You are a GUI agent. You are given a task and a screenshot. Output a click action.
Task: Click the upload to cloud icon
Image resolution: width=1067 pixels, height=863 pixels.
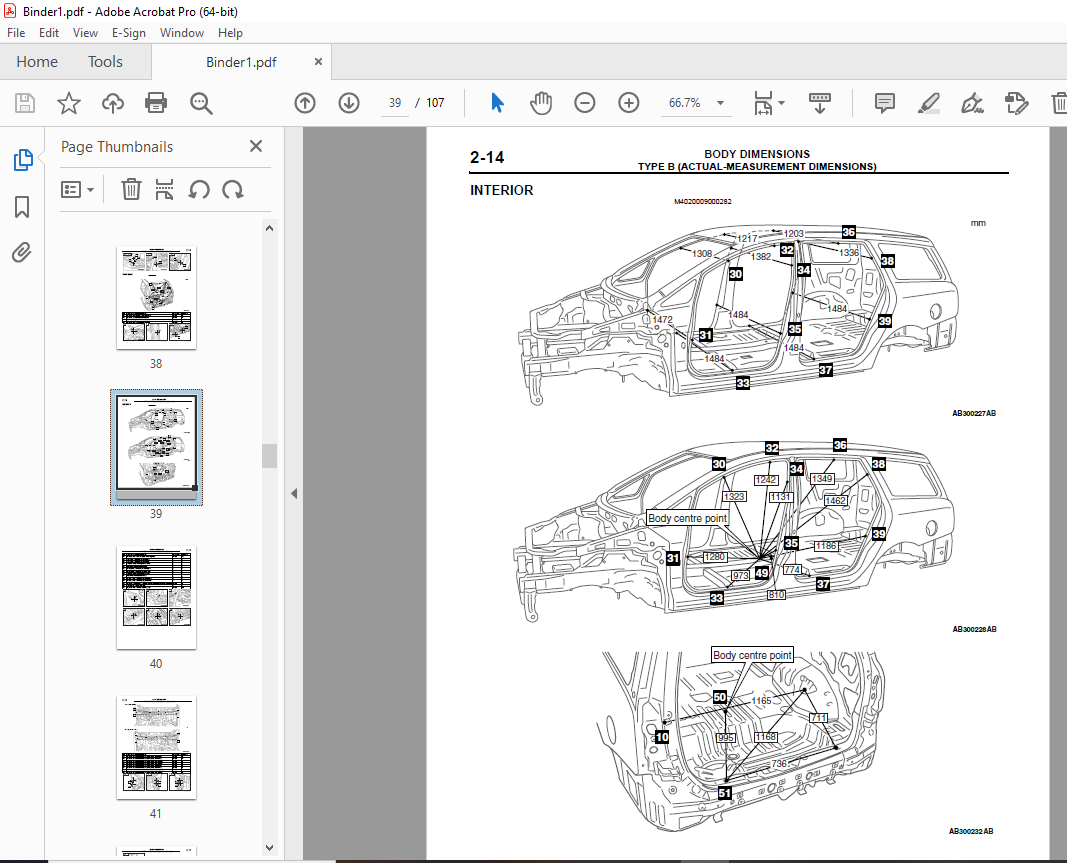click(x=112, y=103)
